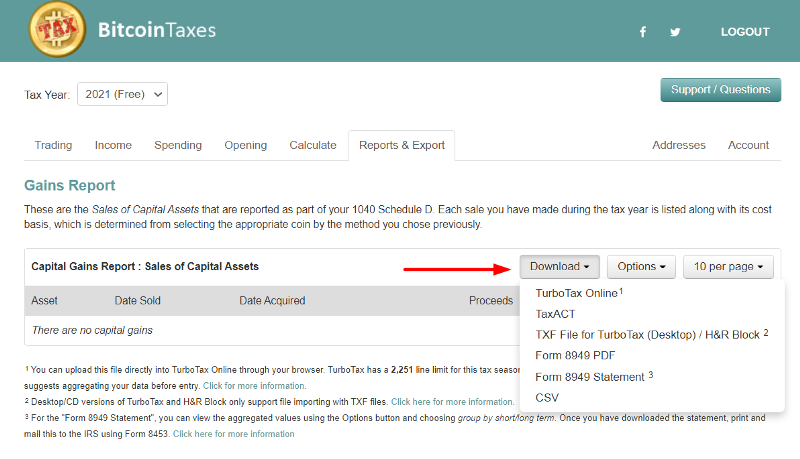Follow footnote 3 'Click here for more information' link

(x=234, y=434)
